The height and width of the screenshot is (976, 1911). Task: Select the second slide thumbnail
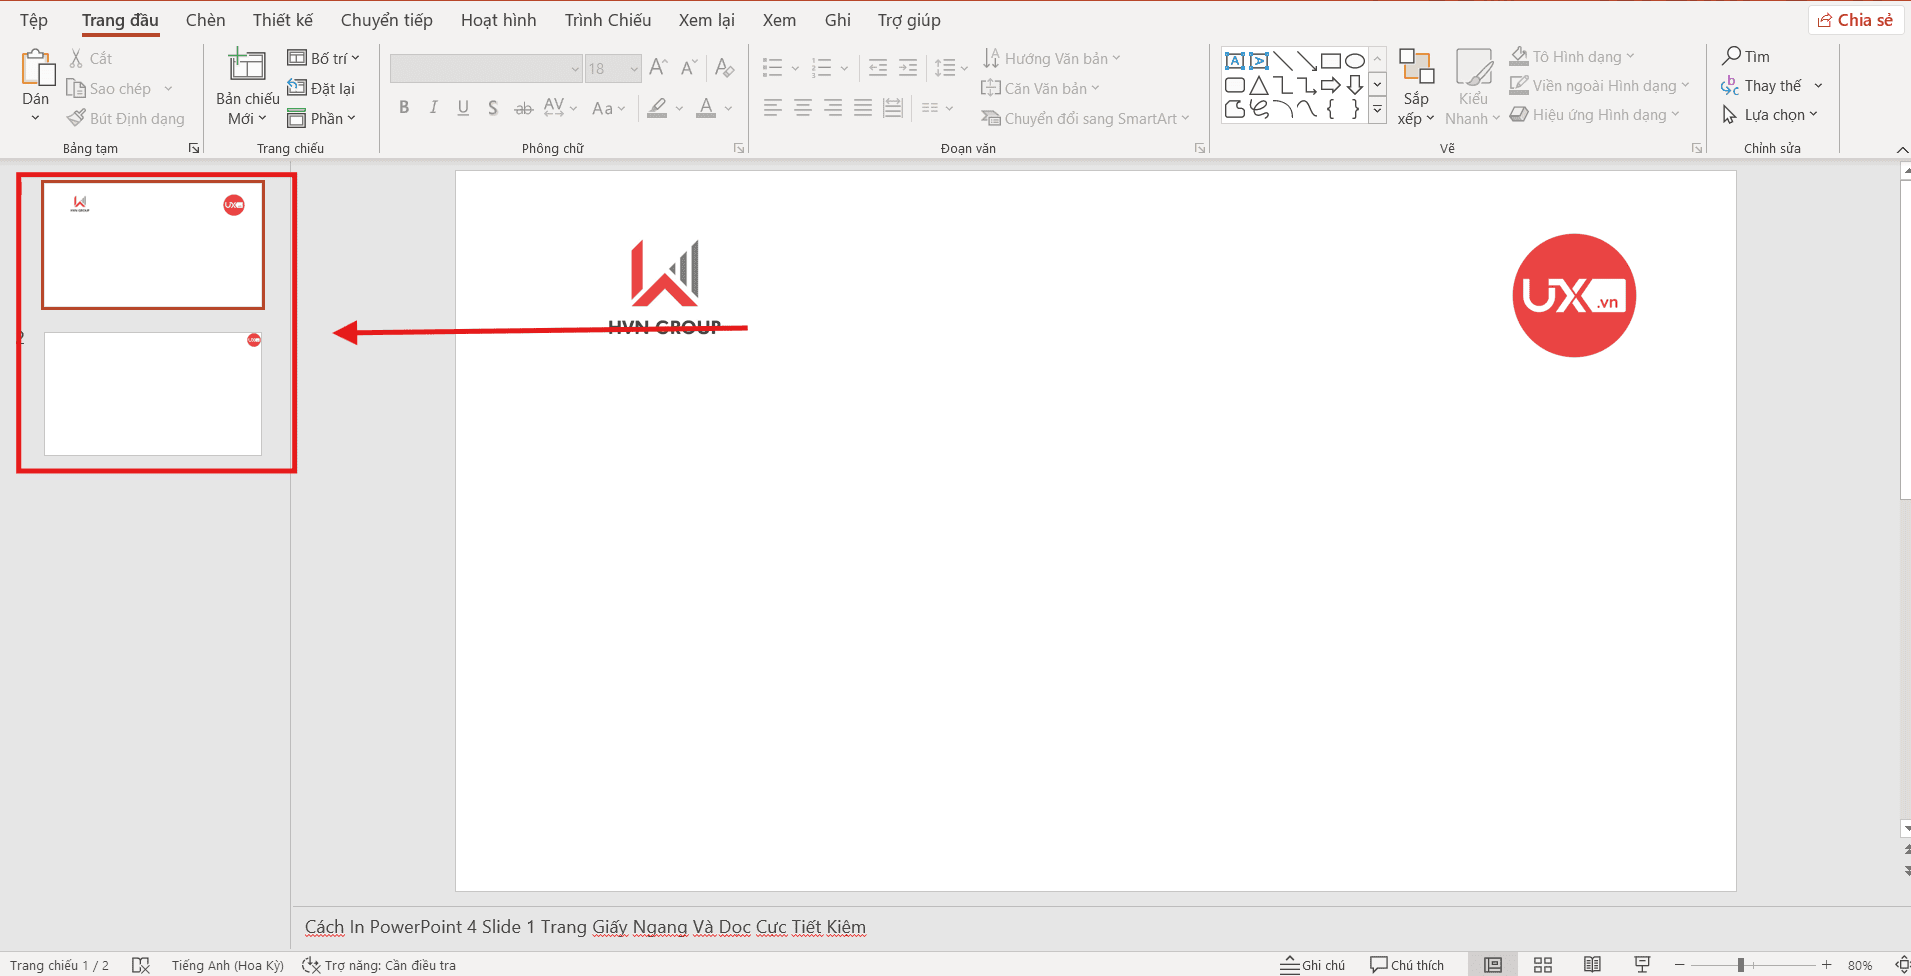click(x=153, y=394)
